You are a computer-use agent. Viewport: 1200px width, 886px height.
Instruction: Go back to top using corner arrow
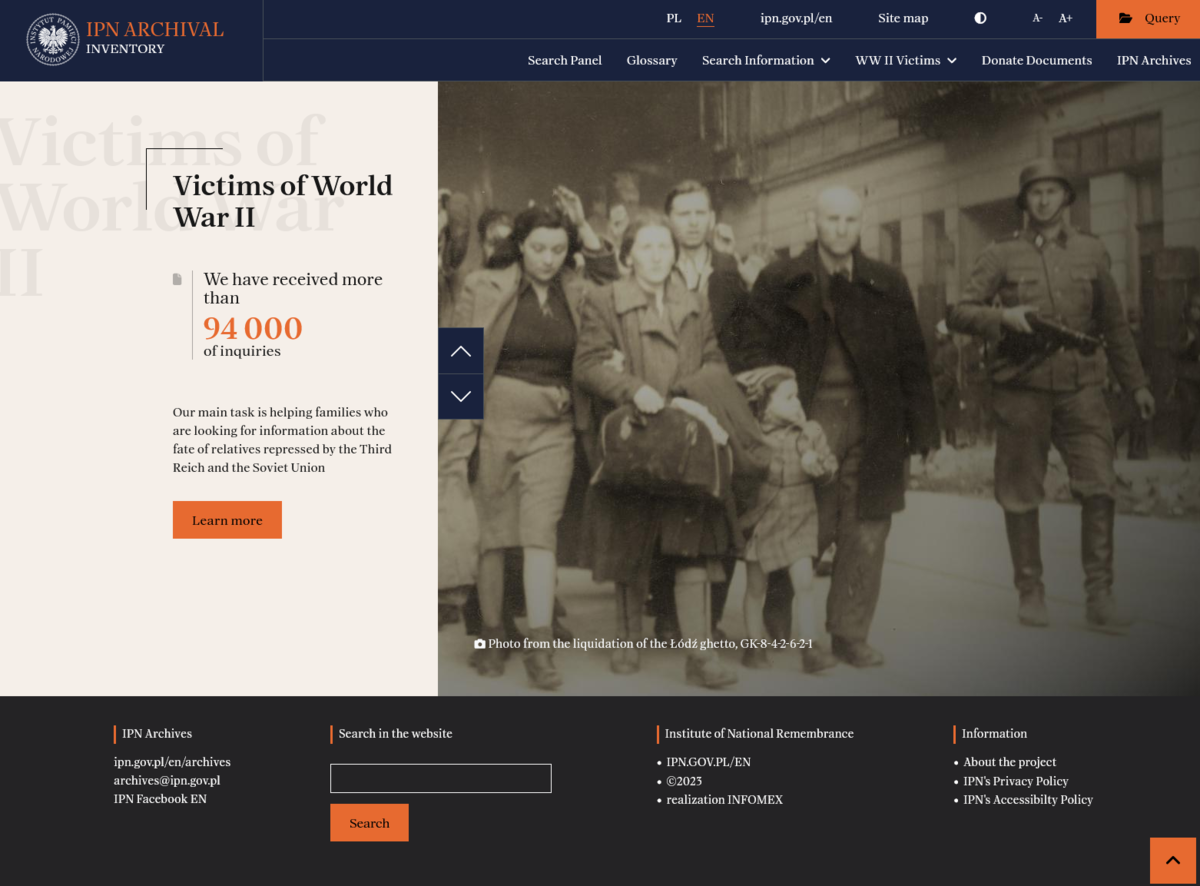1174,861
